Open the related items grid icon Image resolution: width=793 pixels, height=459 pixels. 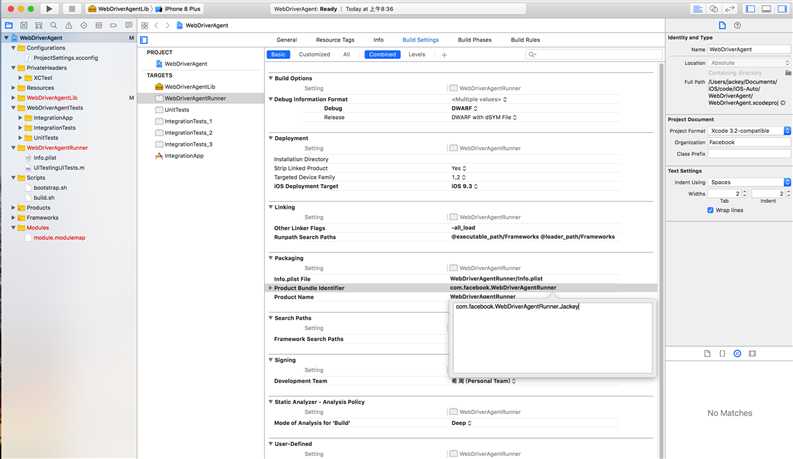[x=145, y=25]
